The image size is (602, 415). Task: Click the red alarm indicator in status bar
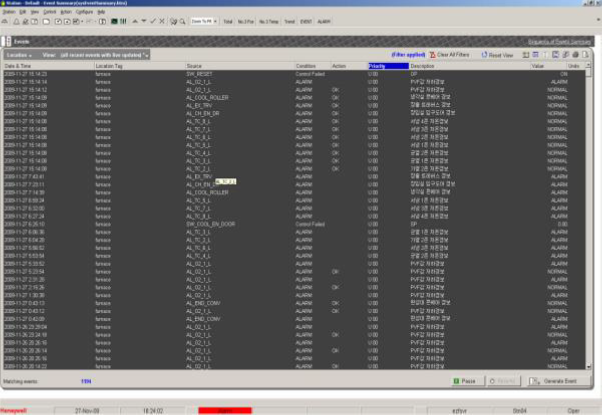tap(225, 411)
